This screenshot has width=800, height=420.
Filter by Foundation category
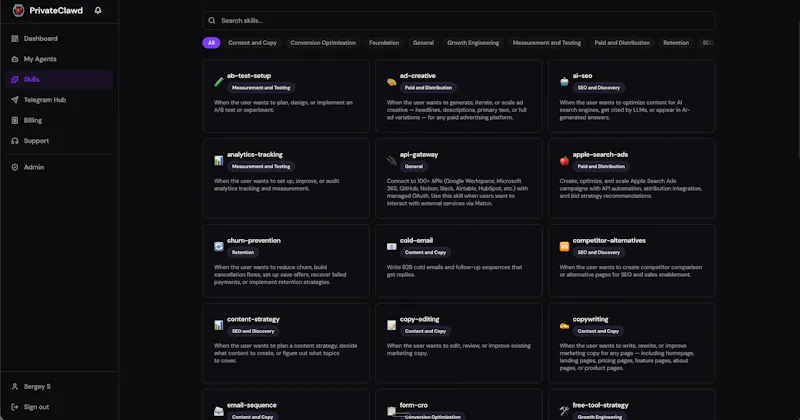click(x=384, y=43)
